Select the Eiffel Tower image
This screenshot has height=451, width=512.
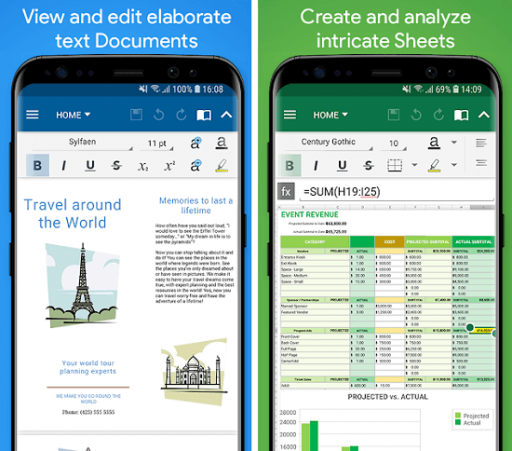click(82, 285)
